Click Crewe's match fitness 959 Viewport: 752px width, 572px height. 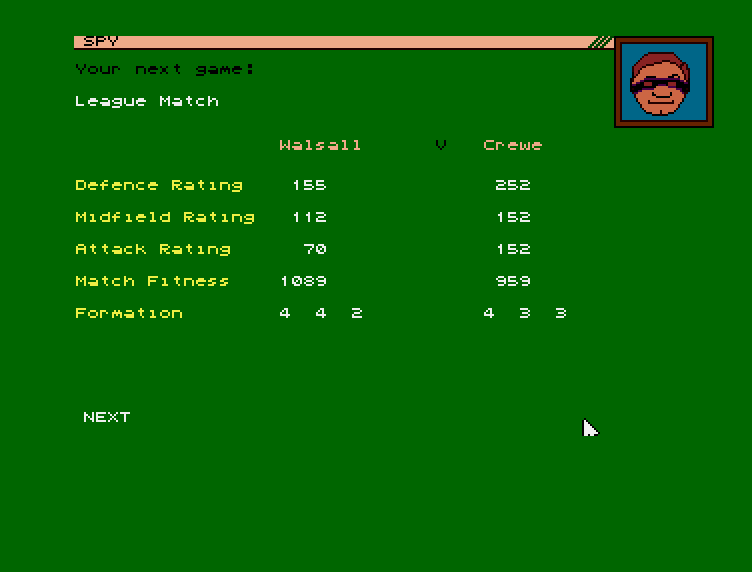(x=513, y=281)
